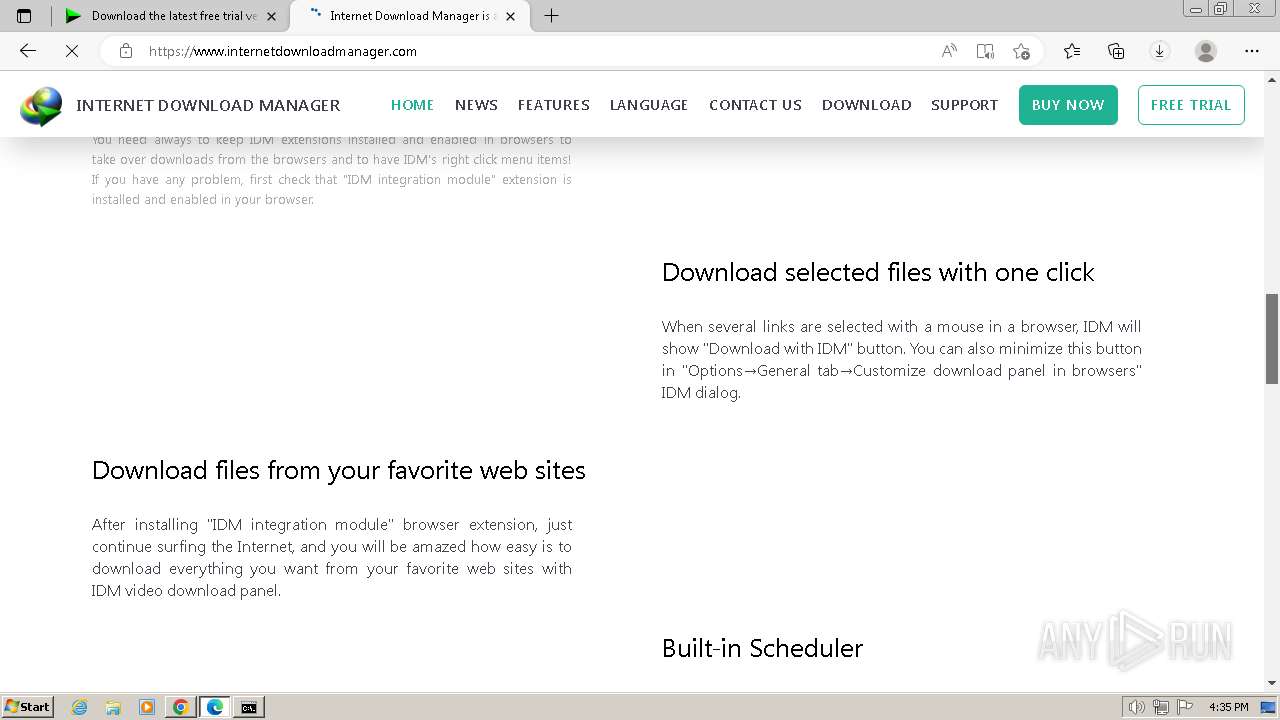The image size is (1280, 720).
Task: Click the scrollbar down arrow
Action: pyautogui.click(x=1272, y=683)
